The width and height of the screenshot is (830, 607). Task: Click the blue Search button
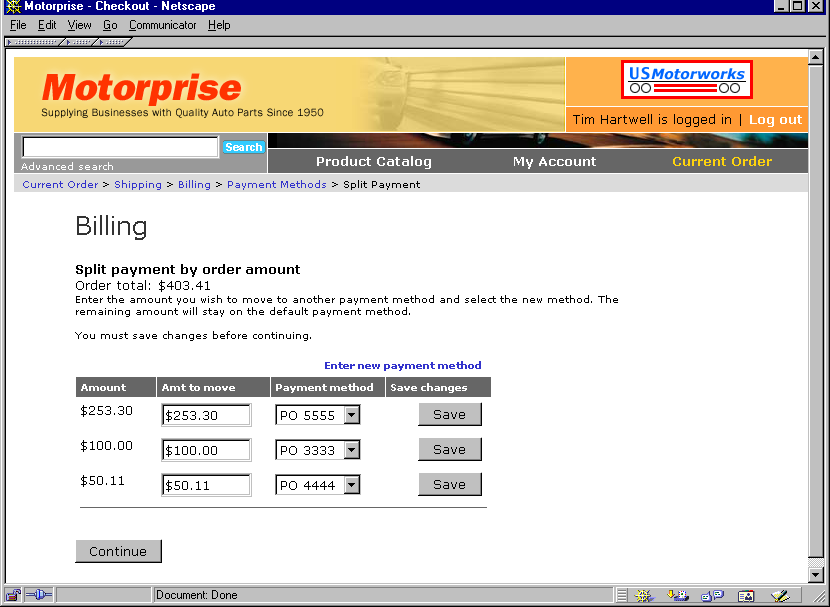click(243, 147)
